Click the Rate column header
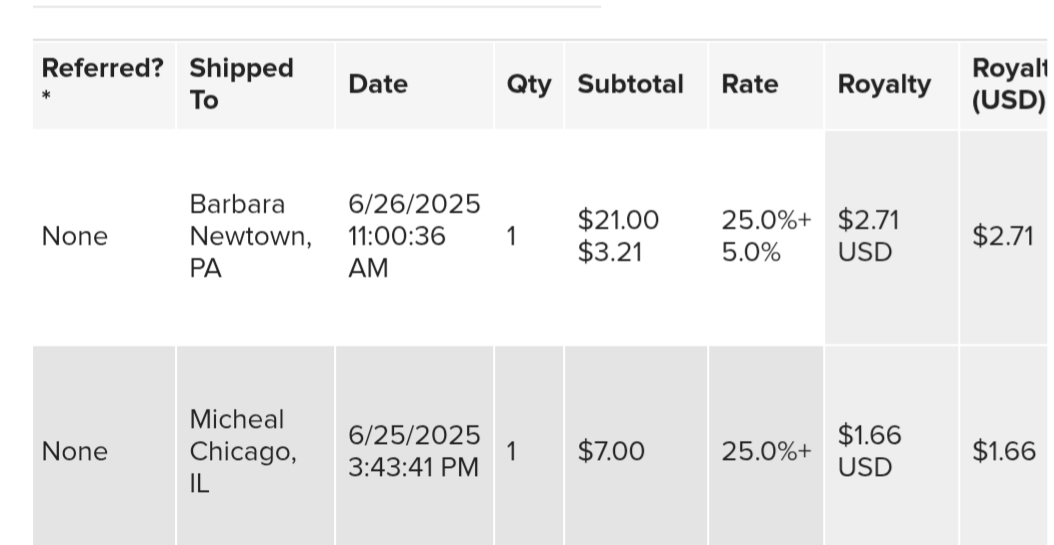Viewport: 1054px width, 545px height. [x=766, y=85]
